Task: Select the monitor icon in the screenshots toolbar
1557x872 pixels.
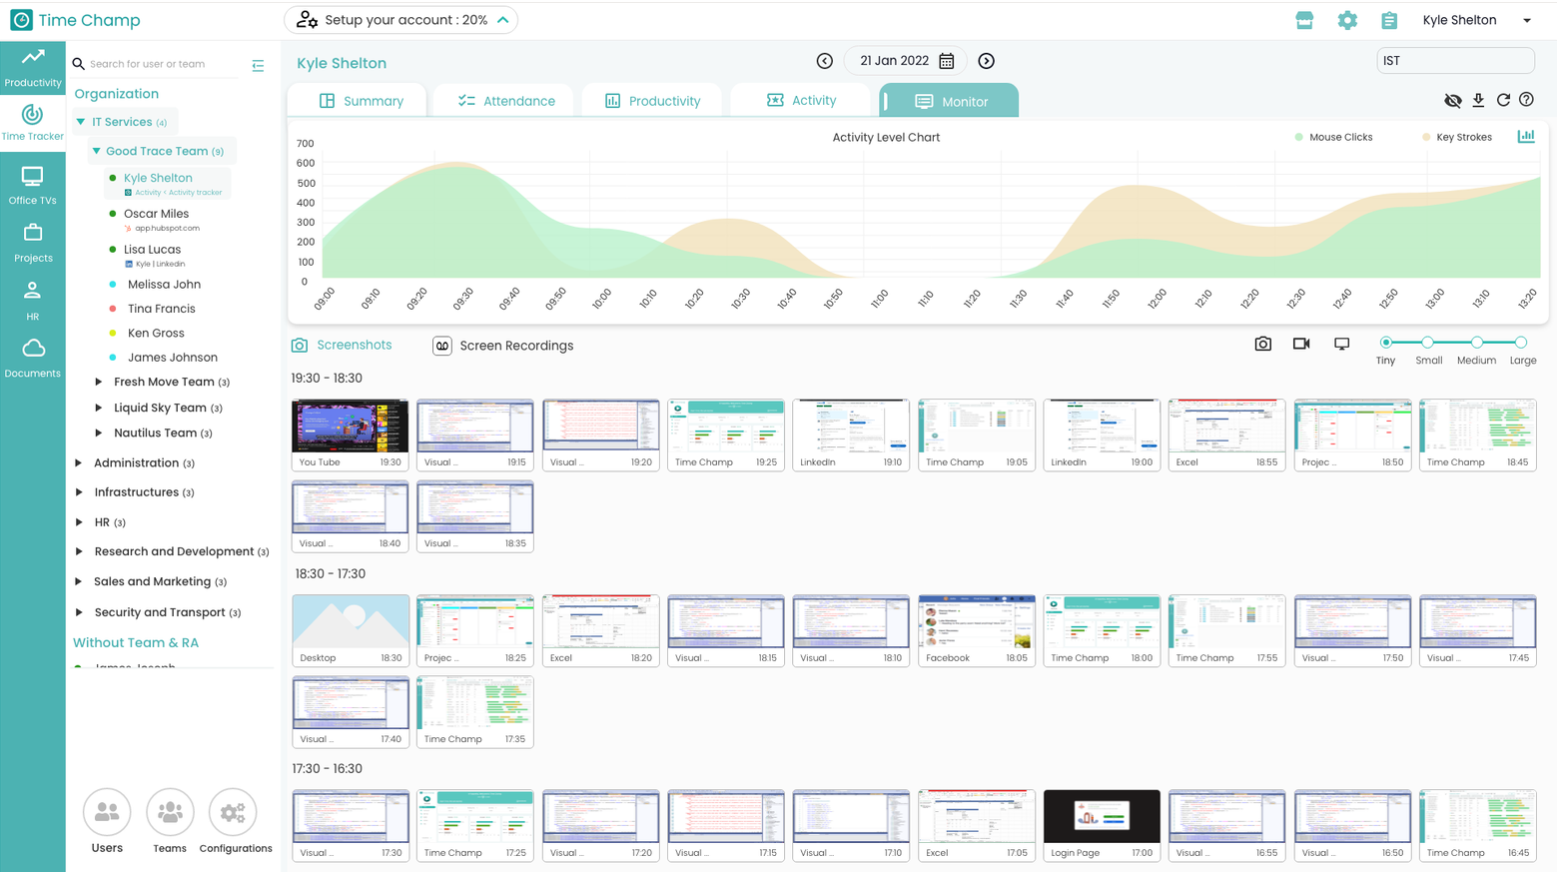Action: (1340, 343)
